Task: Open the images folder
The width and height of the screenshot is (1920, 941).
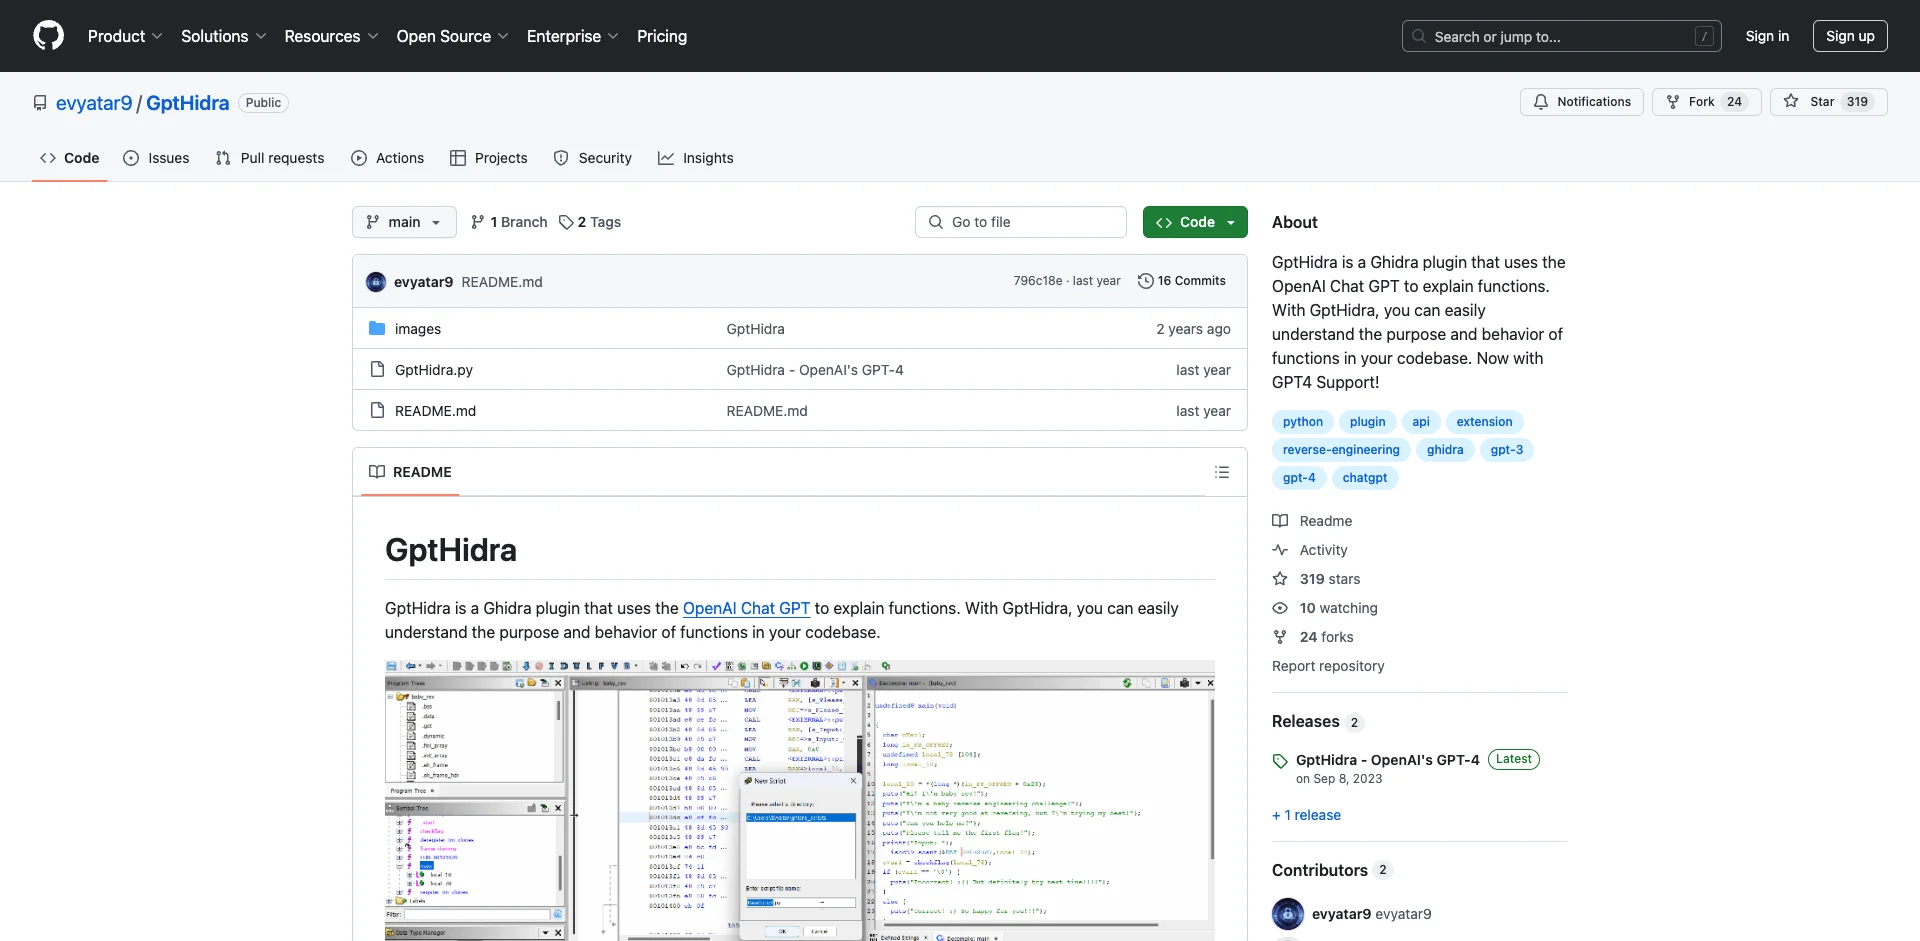Action: click(418, 329)
